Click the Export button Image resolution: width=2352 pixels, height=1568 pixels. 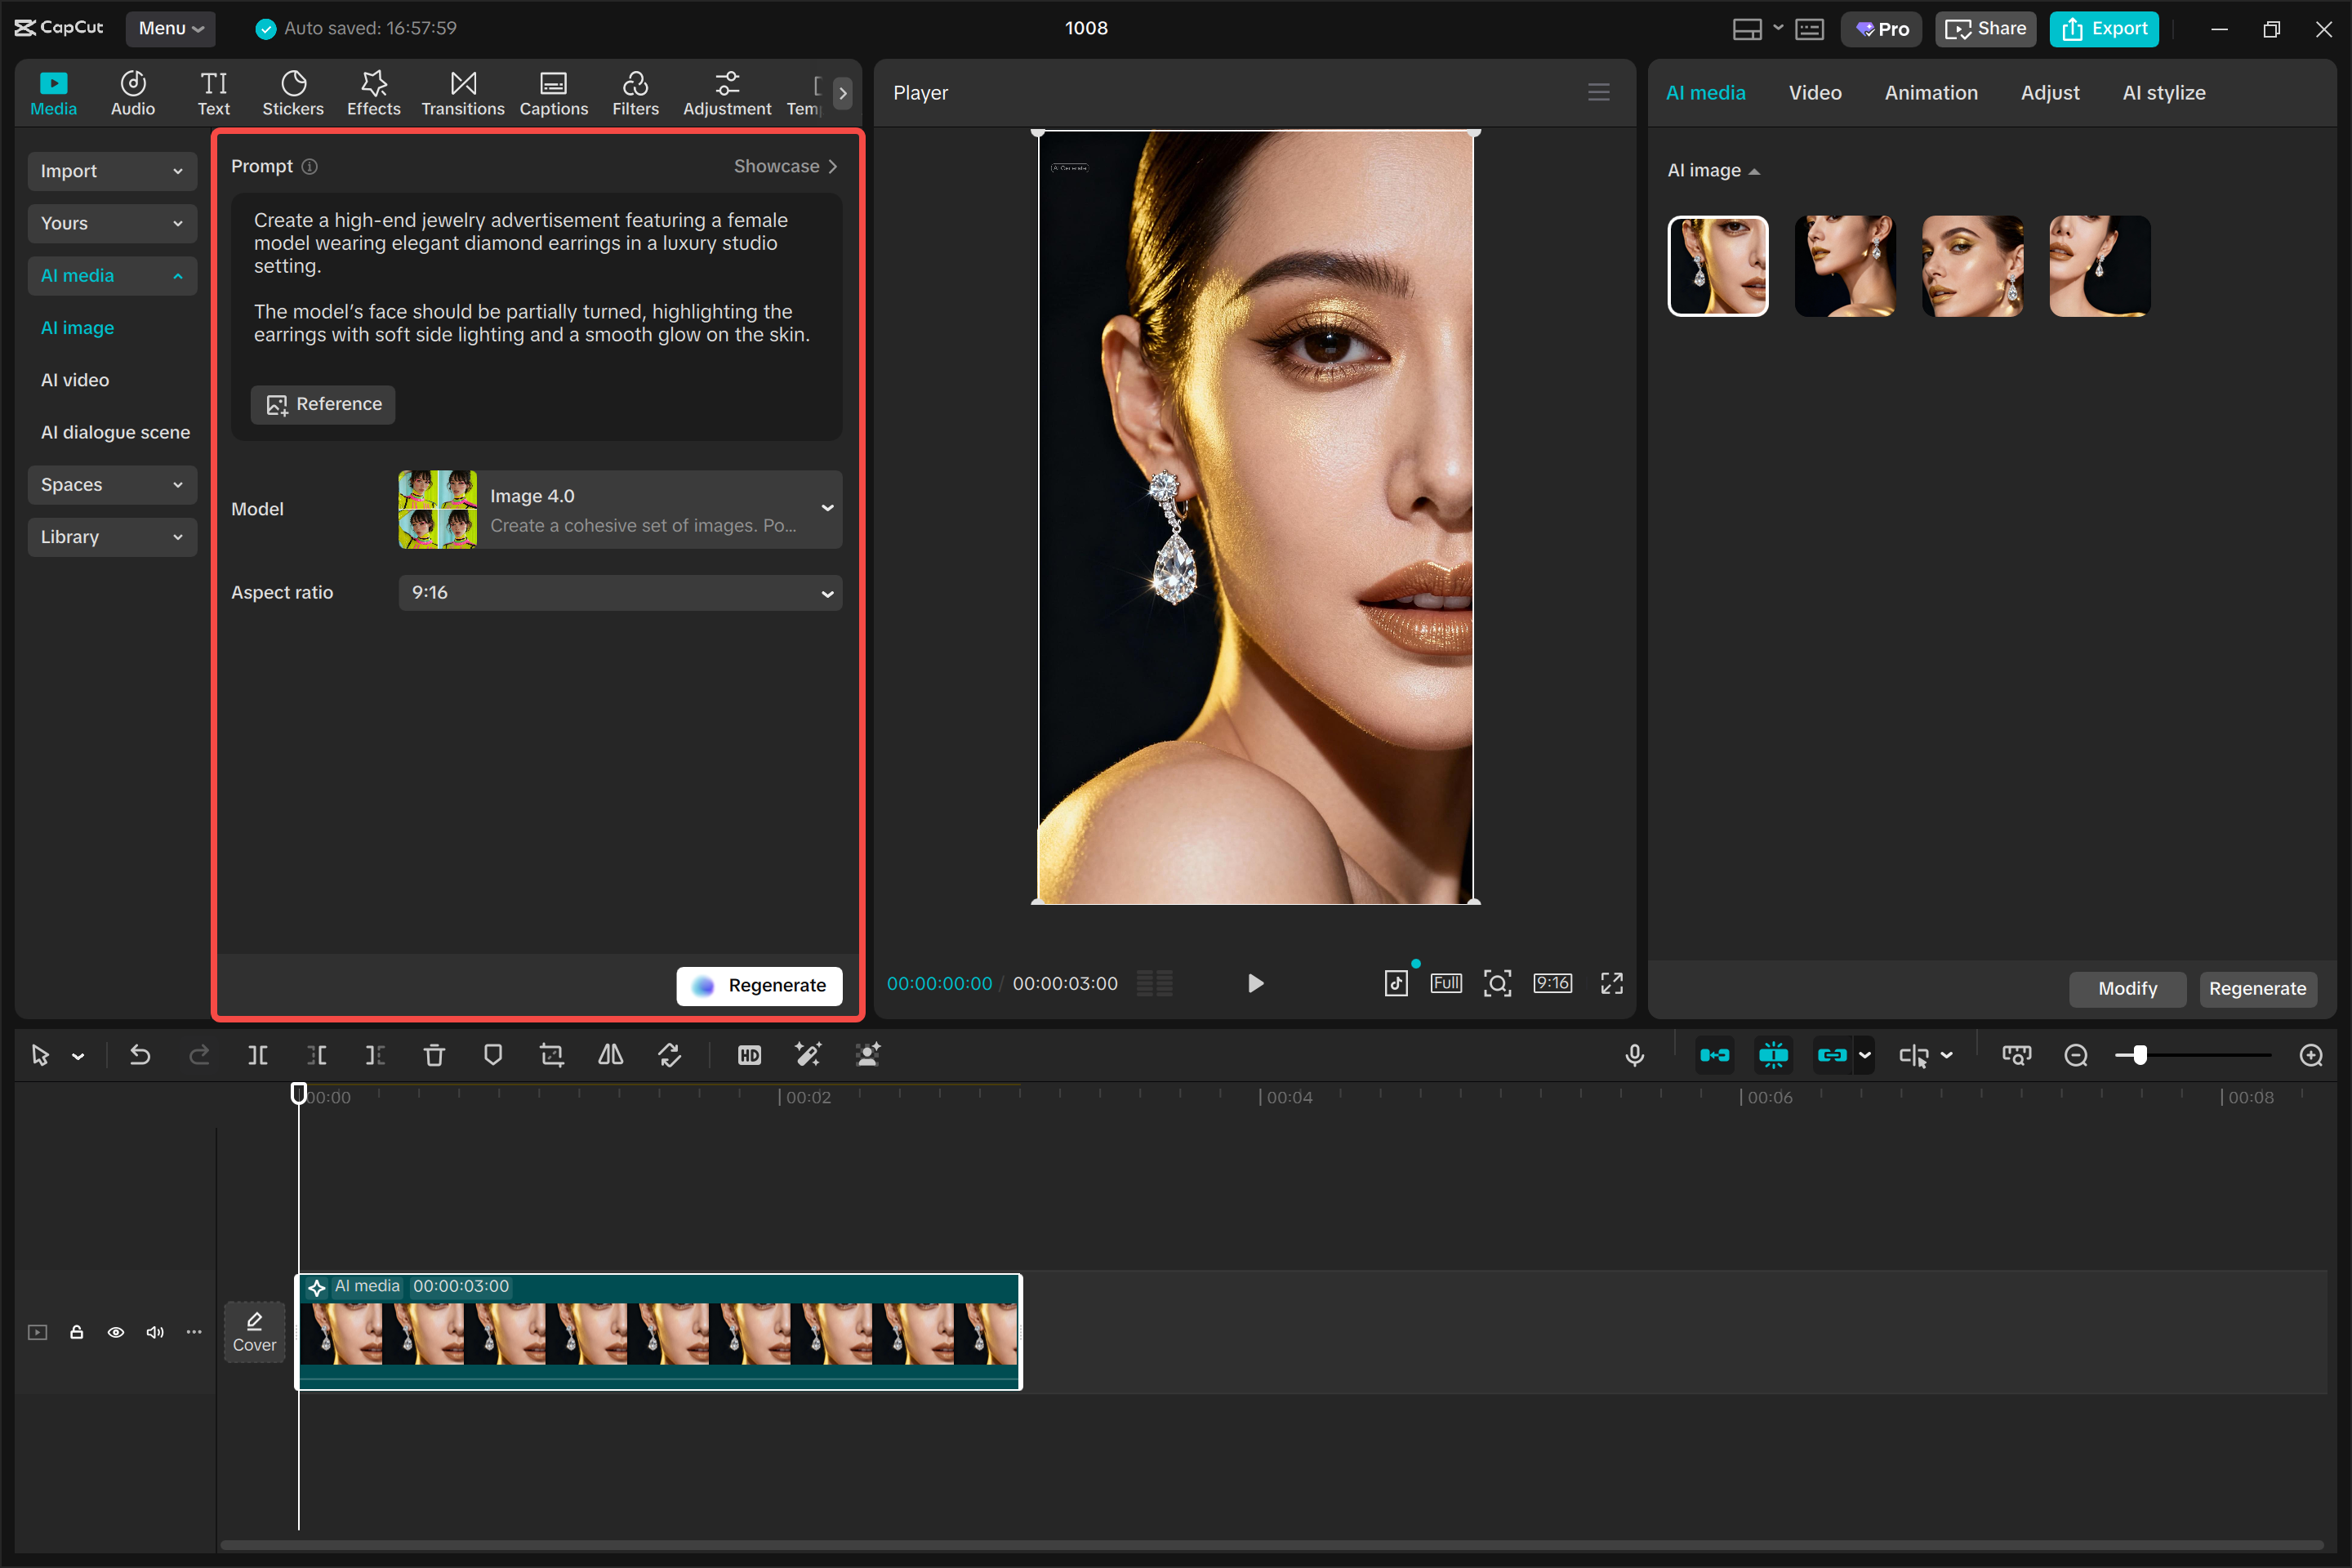click(2103, 29)
